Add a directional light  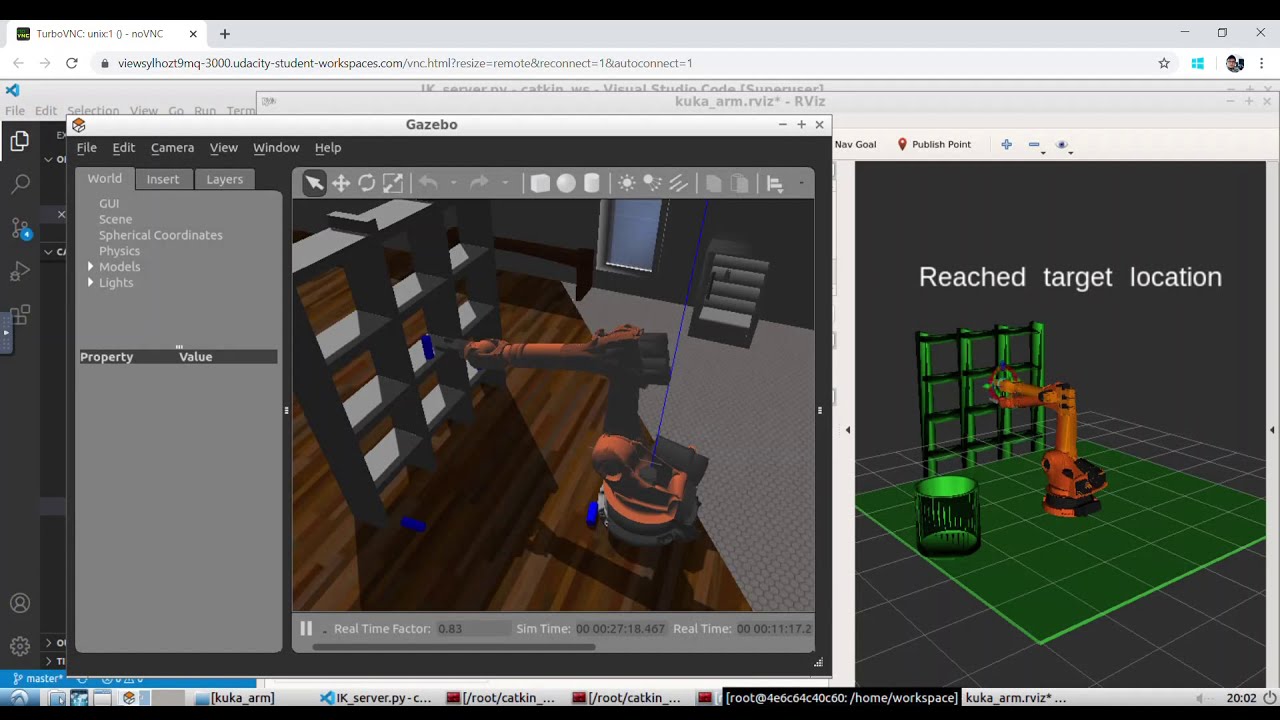pyautogui.click(x=679, y=183)
